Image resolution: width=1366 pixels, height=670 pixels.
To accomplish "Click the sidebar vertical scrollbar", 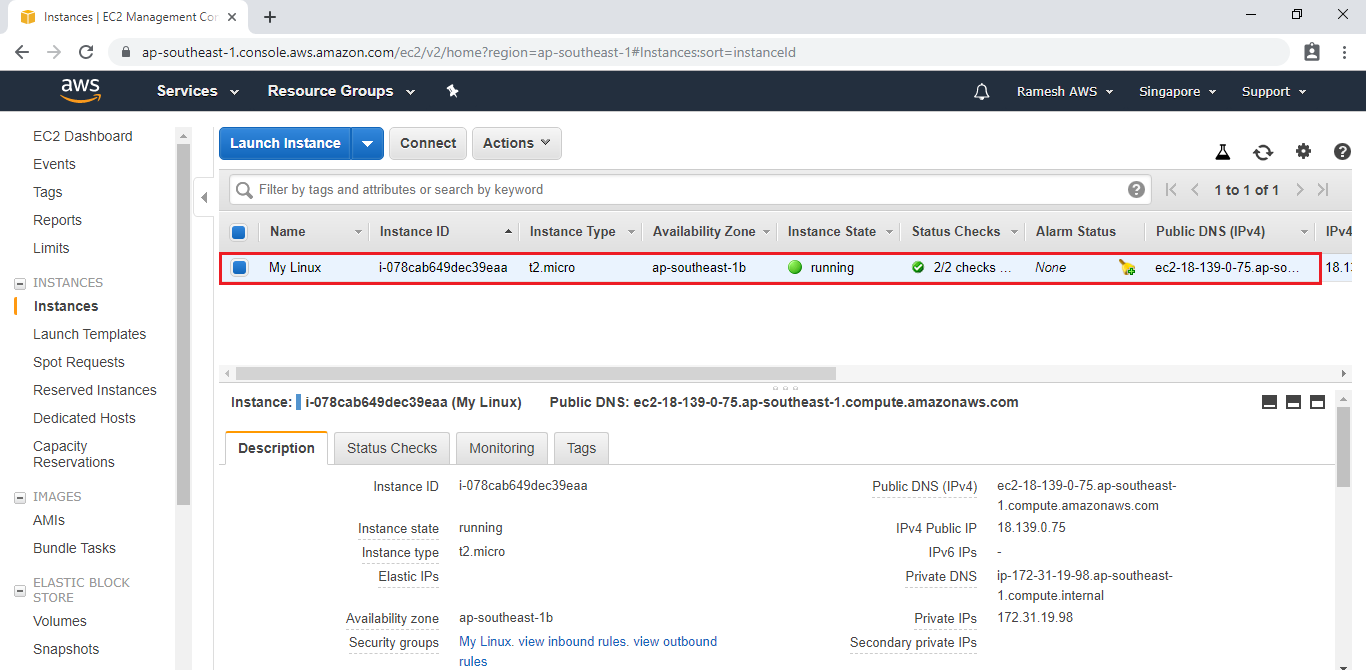I will [x=183, y=325].
